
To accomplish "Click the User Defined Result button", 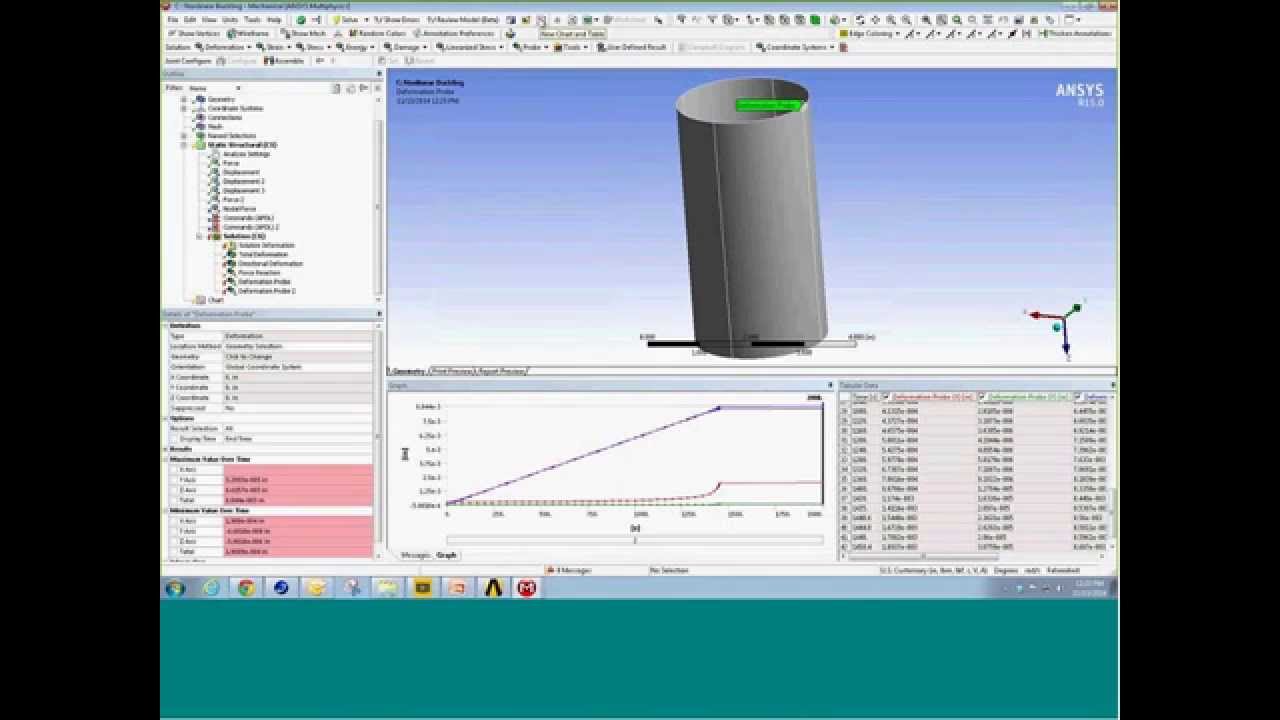I will point(632,47).
